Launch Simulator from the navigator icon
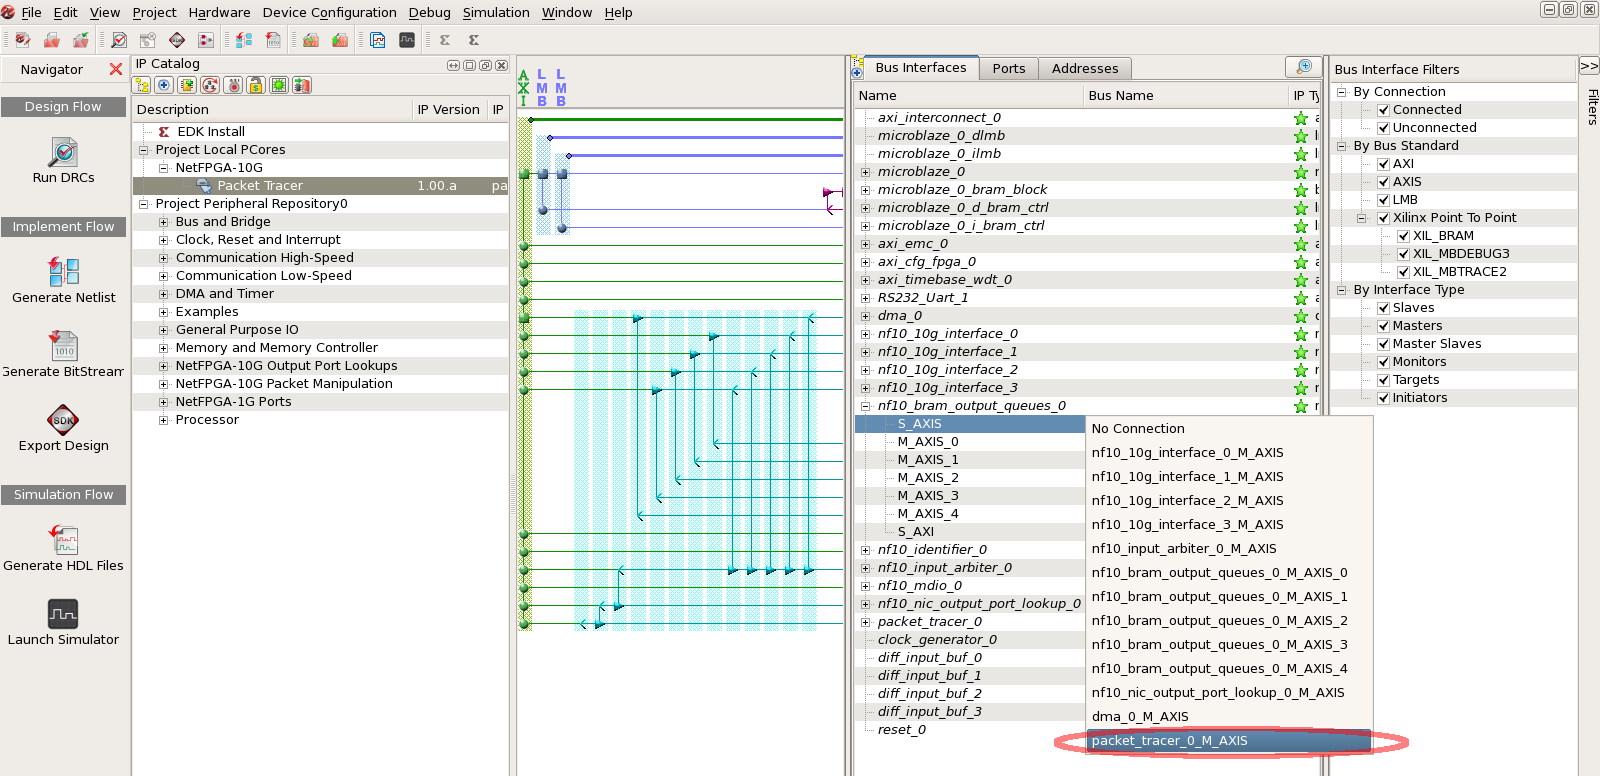This screenshot has height=776, width=1600. 63,614
